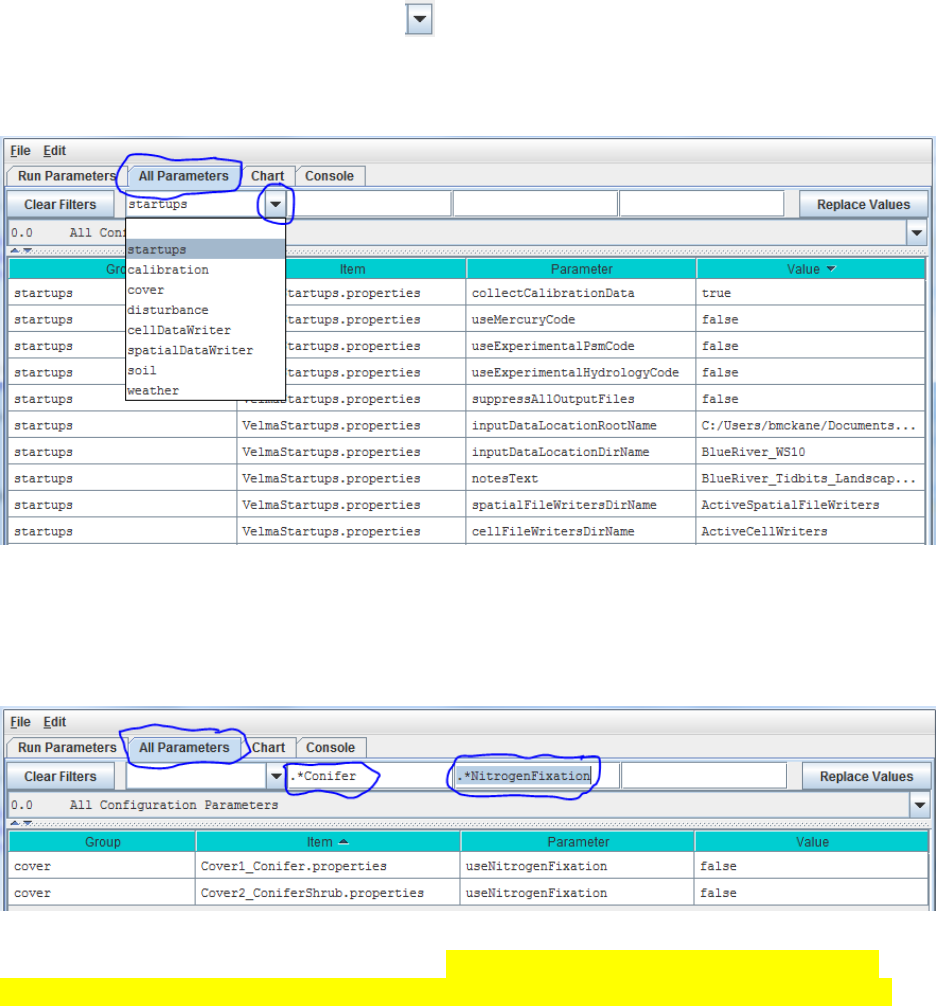Expand the configuration dropdown arrow in upper window
This screenshot has width=936, height=1006.
tap(917, 233)
